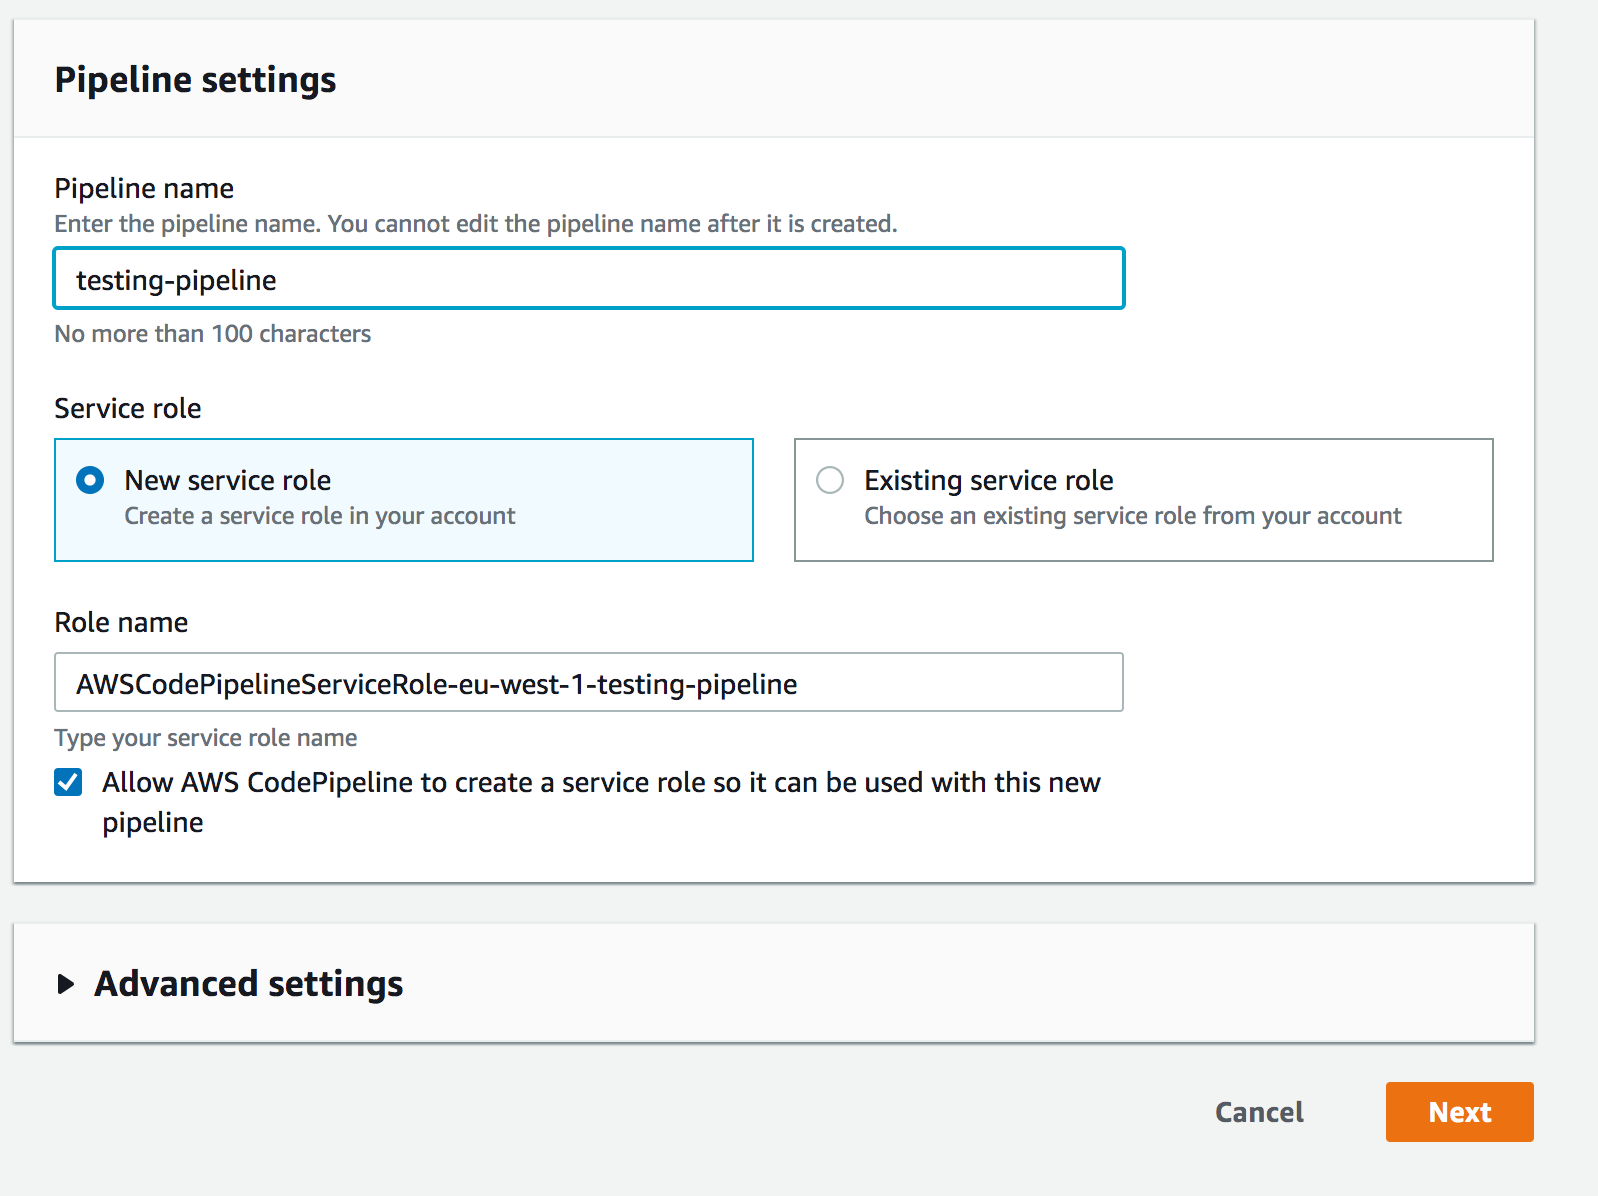This screenshot has height=1196, width=1598.
Task: Expand the Advanced settings disclosure triangle
Action: click(x=66, y=984)
